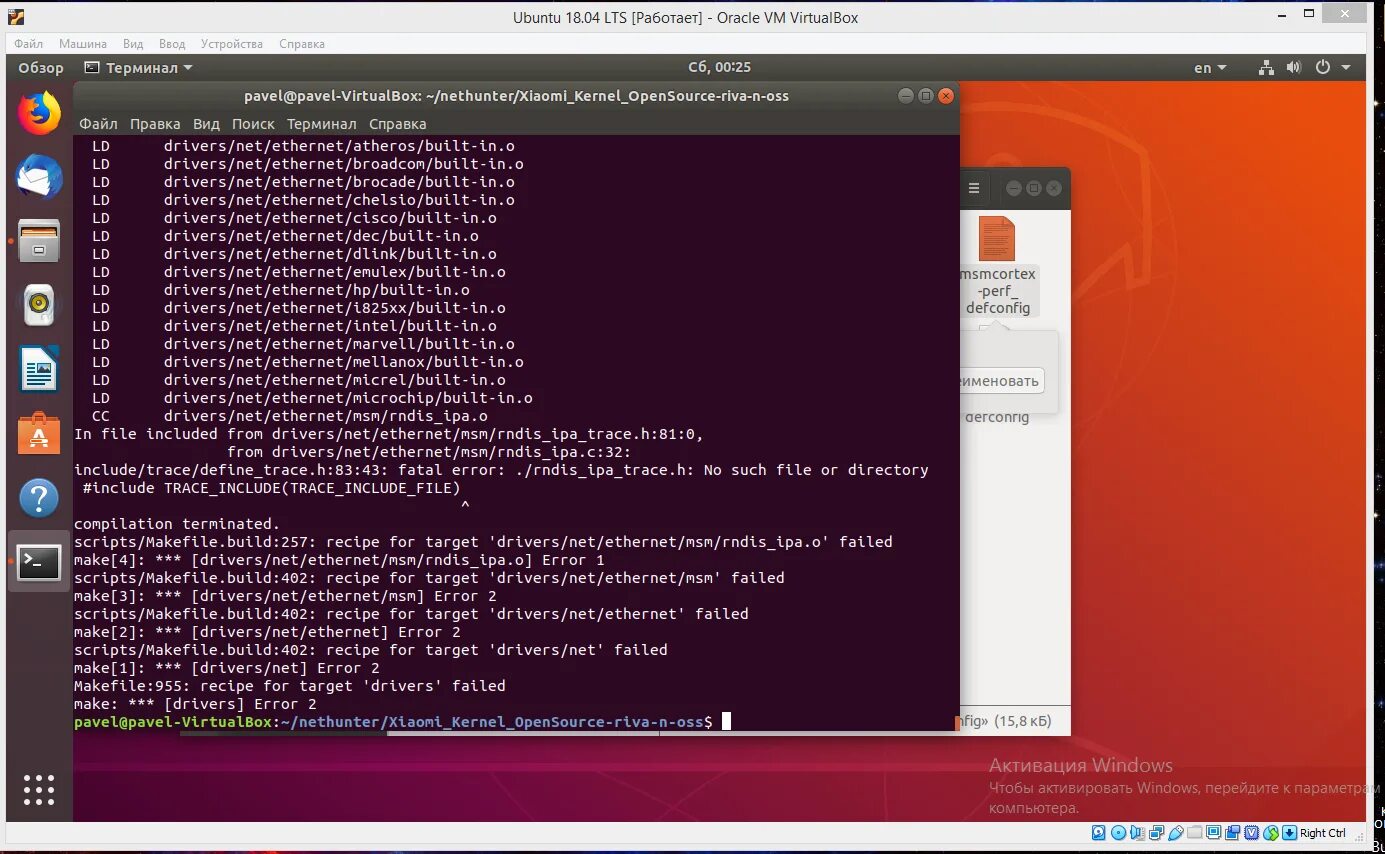Click the virtualization 'V' chip indicator

1251,833
